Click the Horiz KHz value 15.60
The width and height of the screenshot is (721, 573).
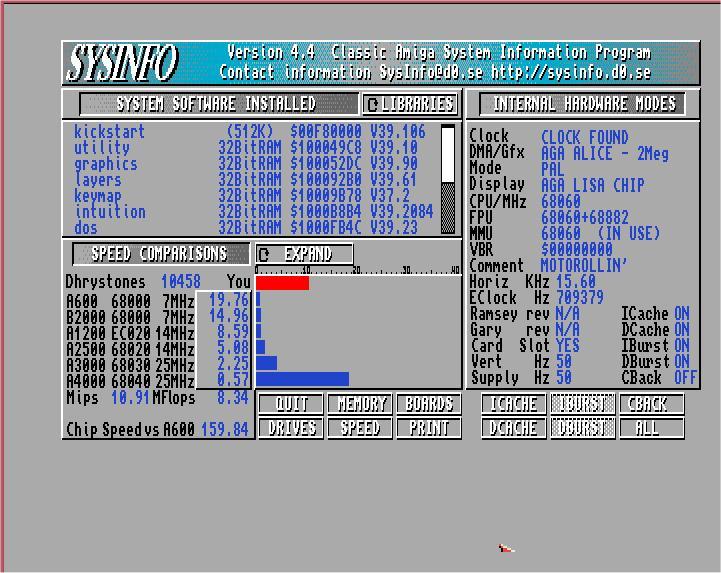pos(576,281)
